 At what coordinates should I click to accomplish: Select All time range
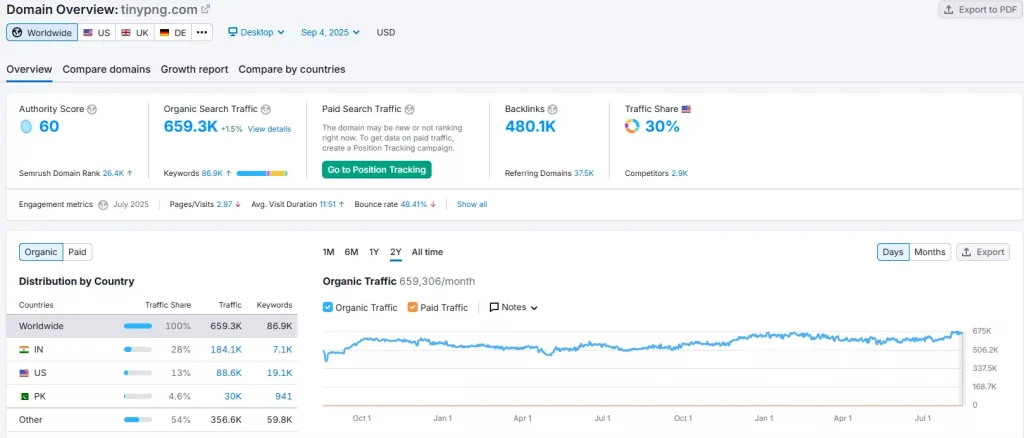point(427,252)
